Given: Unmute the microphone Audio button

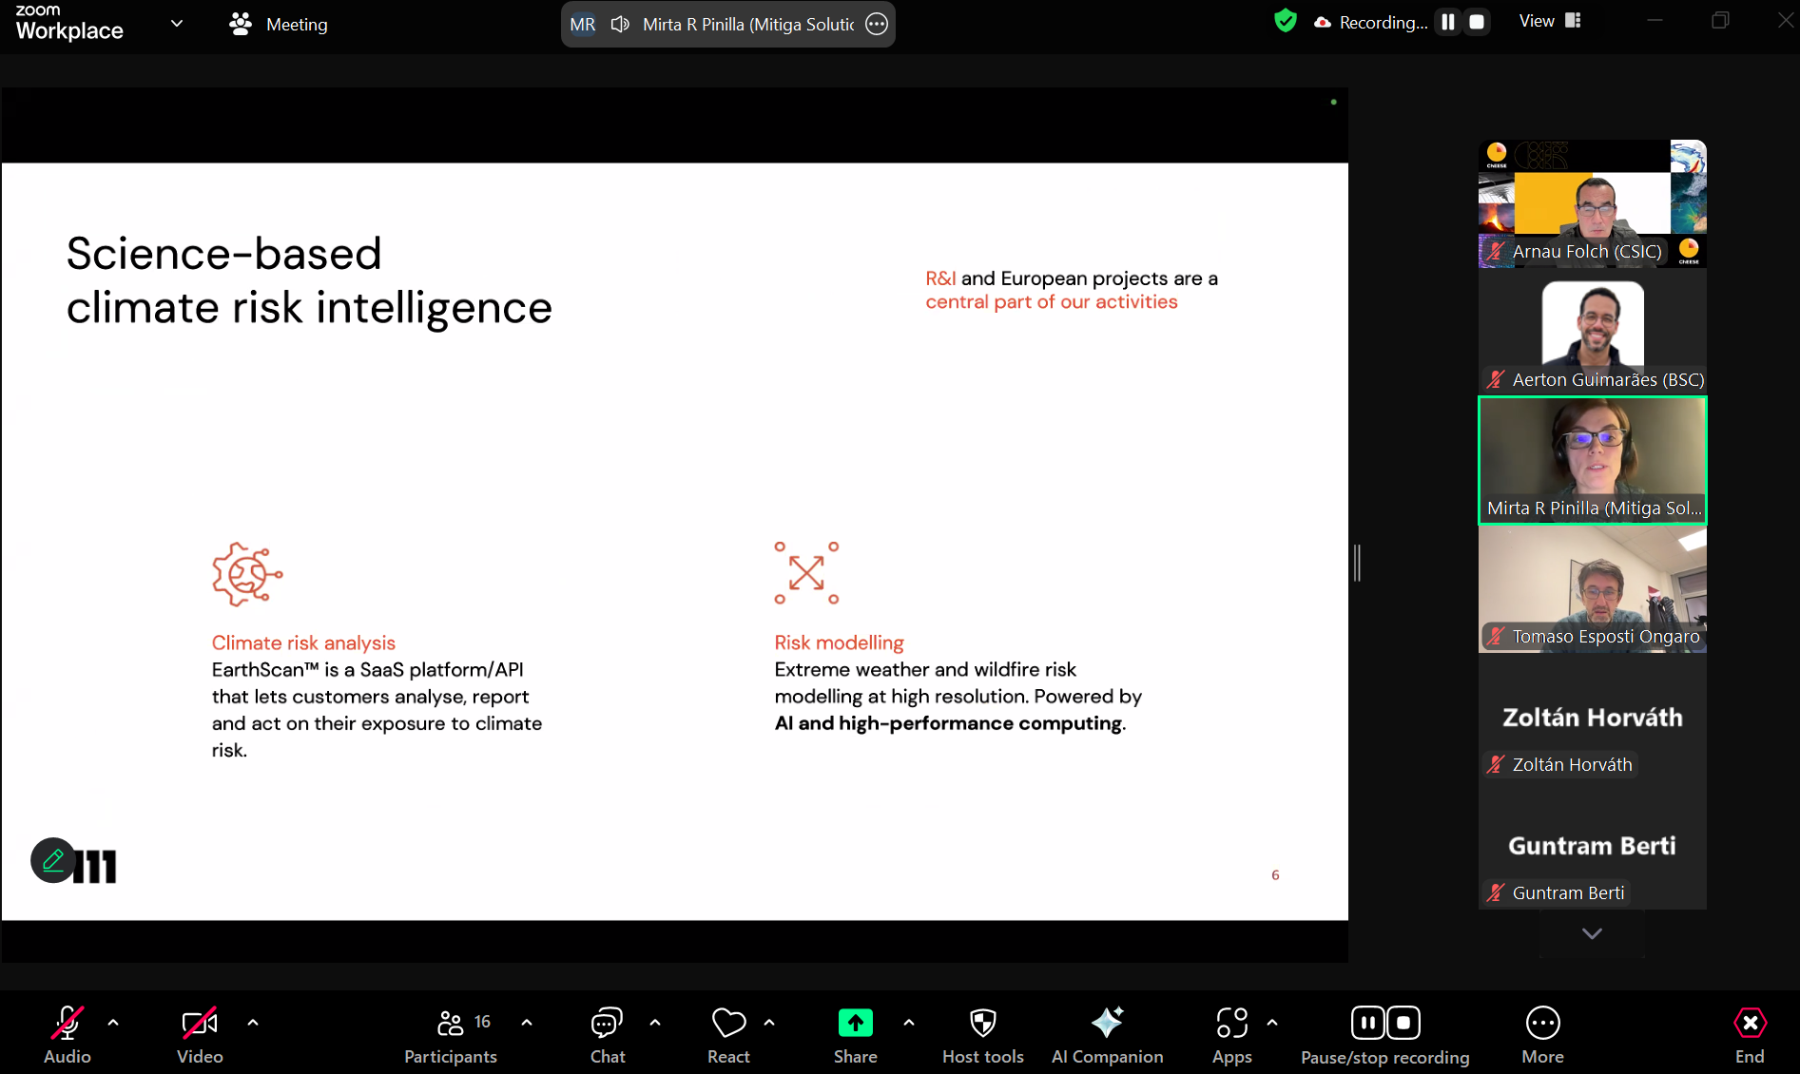Looking at the screenshot, I should (x=67, y=1034).
